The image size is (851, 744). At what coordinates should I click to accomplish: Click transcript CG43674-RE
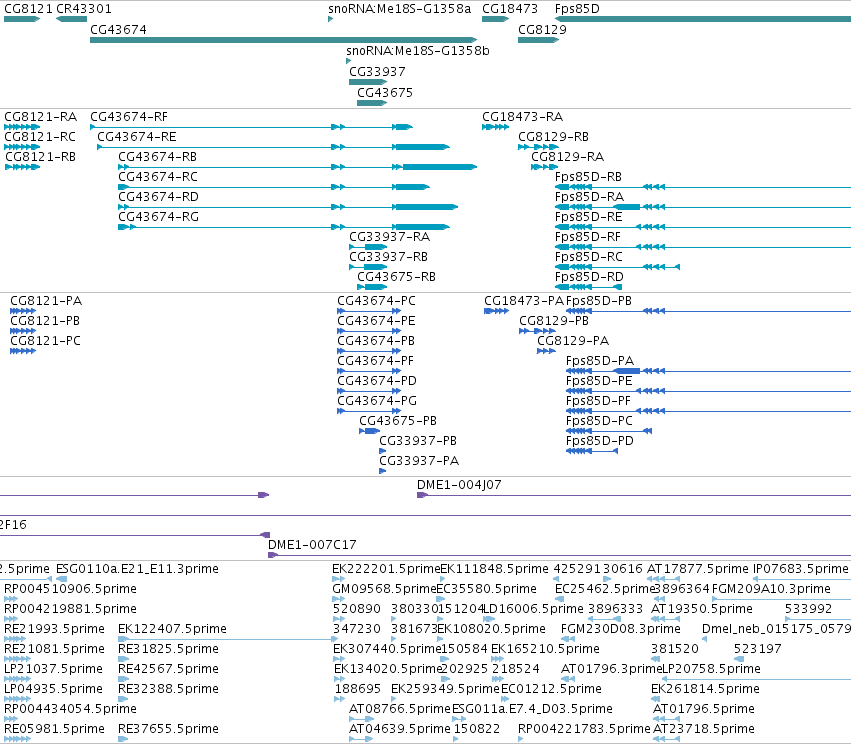(x=137, y=137)
